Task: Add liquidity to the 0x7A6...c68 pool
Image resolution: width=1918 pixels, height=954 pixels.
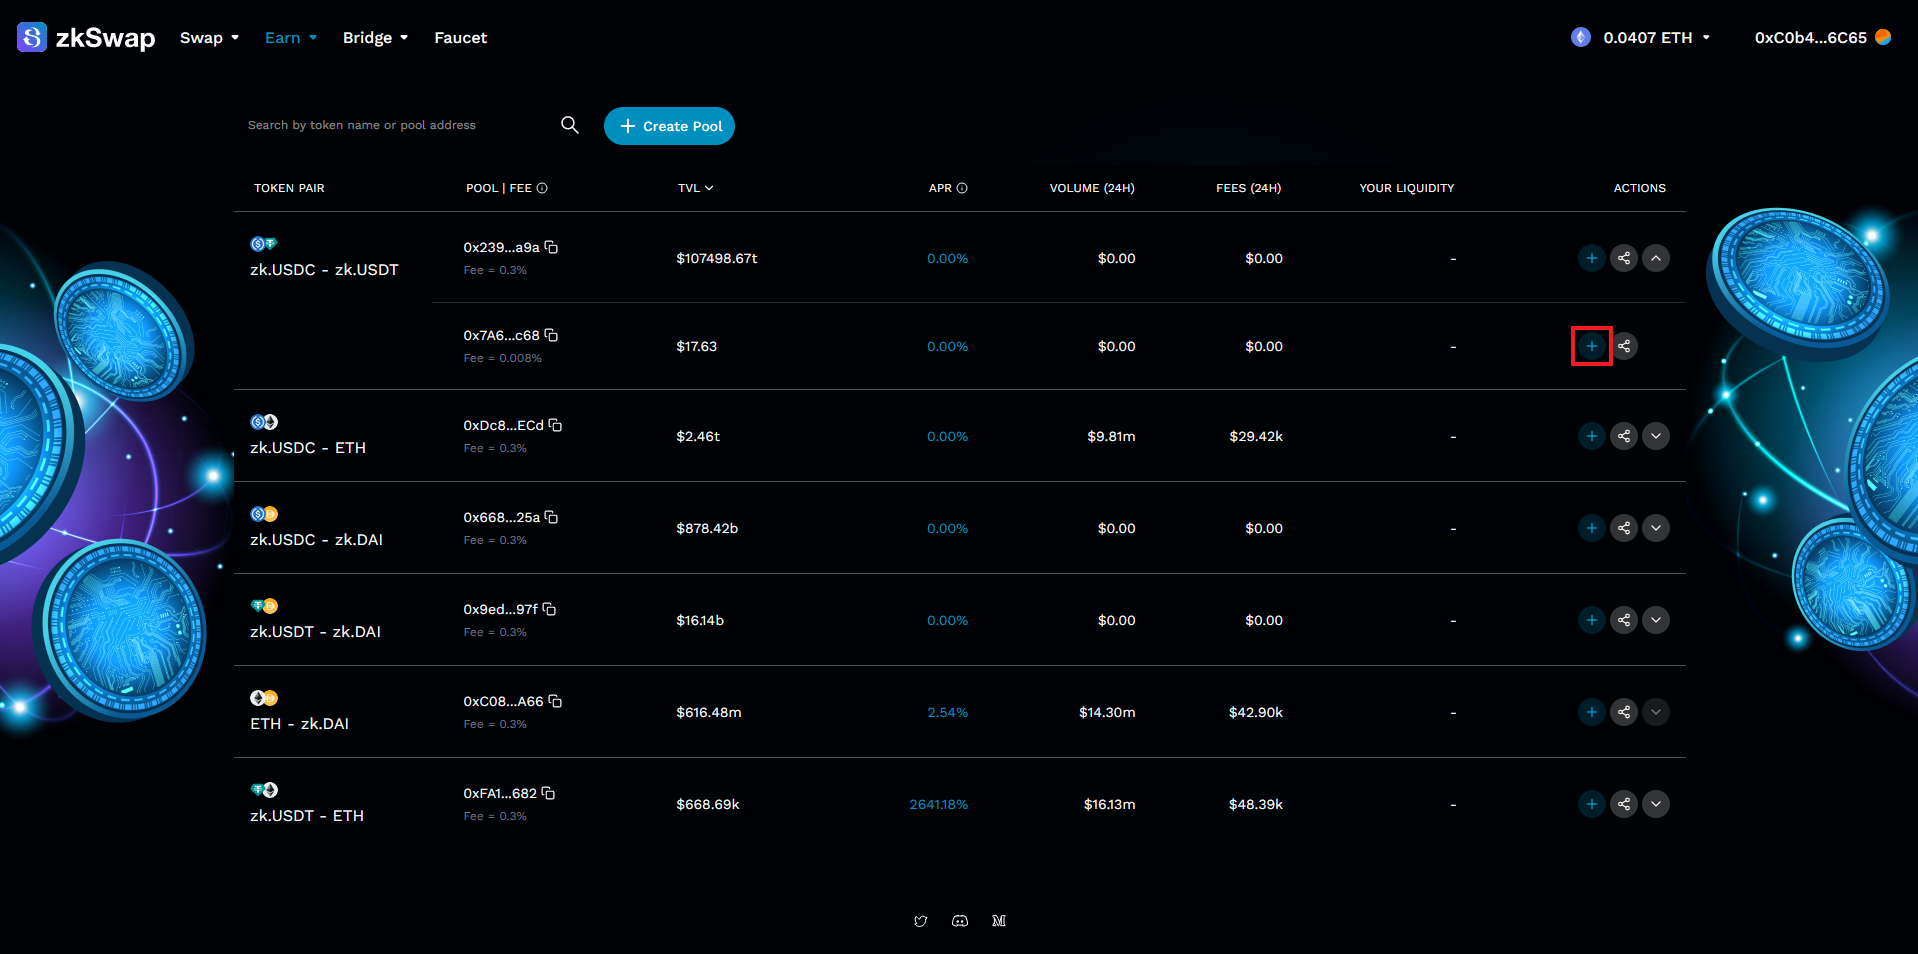Action: [1591, 346]
